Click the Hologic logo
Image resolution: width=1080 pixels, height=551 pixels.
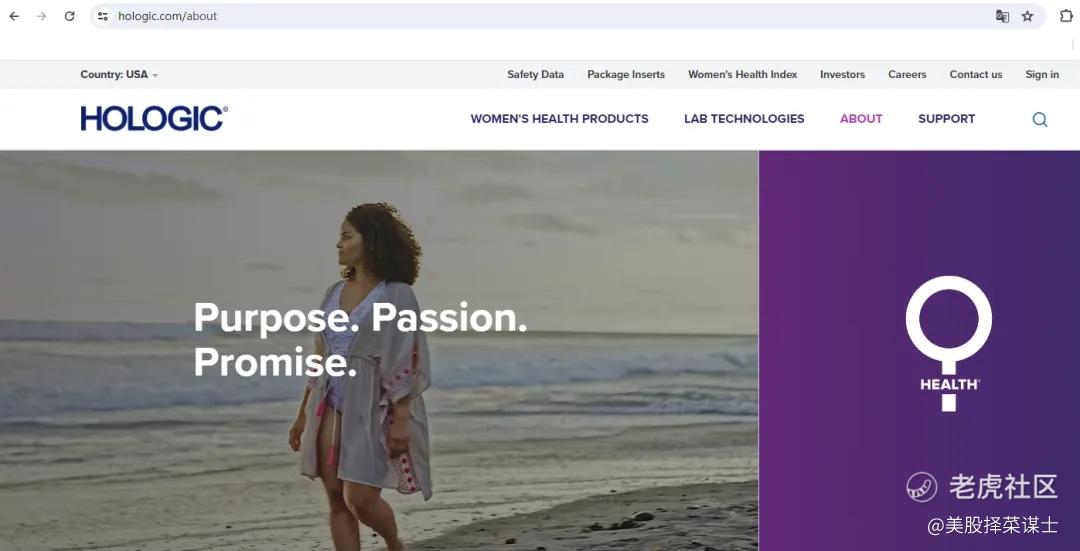pos(154,118)
